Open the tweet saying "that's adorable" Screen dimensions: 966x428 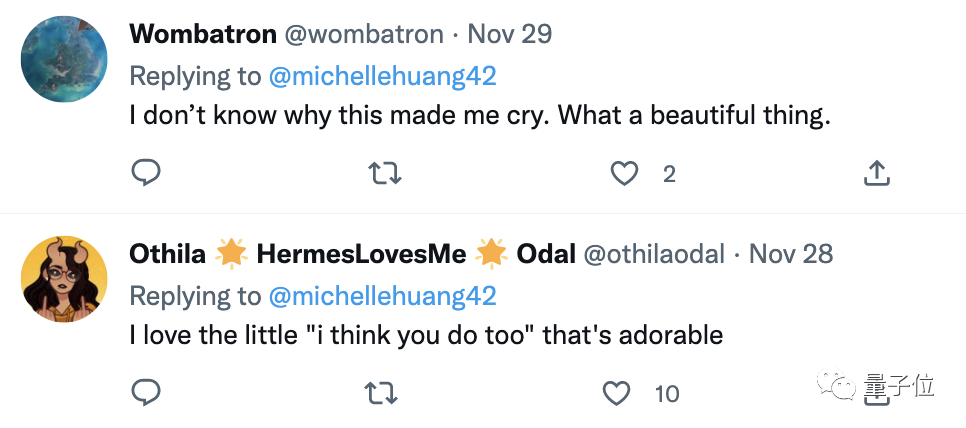tap(426, 335)
